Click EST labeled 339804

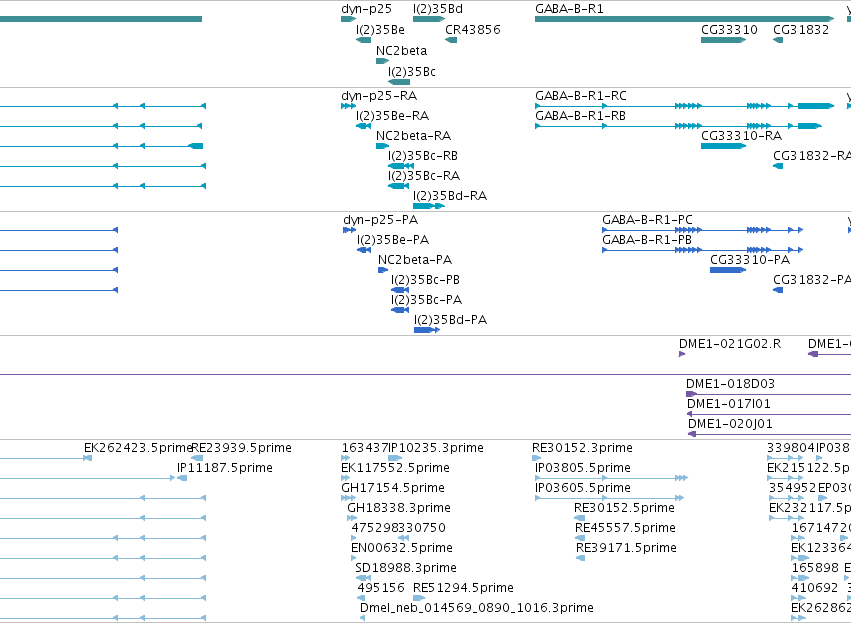point(791,448)
